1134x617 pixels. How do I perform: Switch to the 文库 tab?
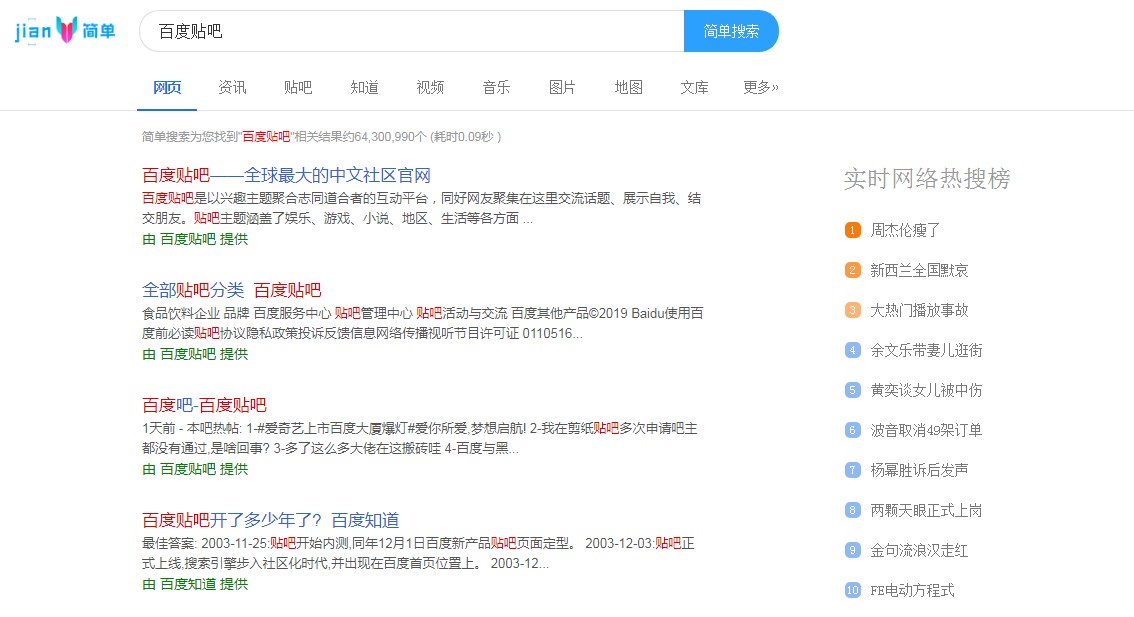coord(694,88)
